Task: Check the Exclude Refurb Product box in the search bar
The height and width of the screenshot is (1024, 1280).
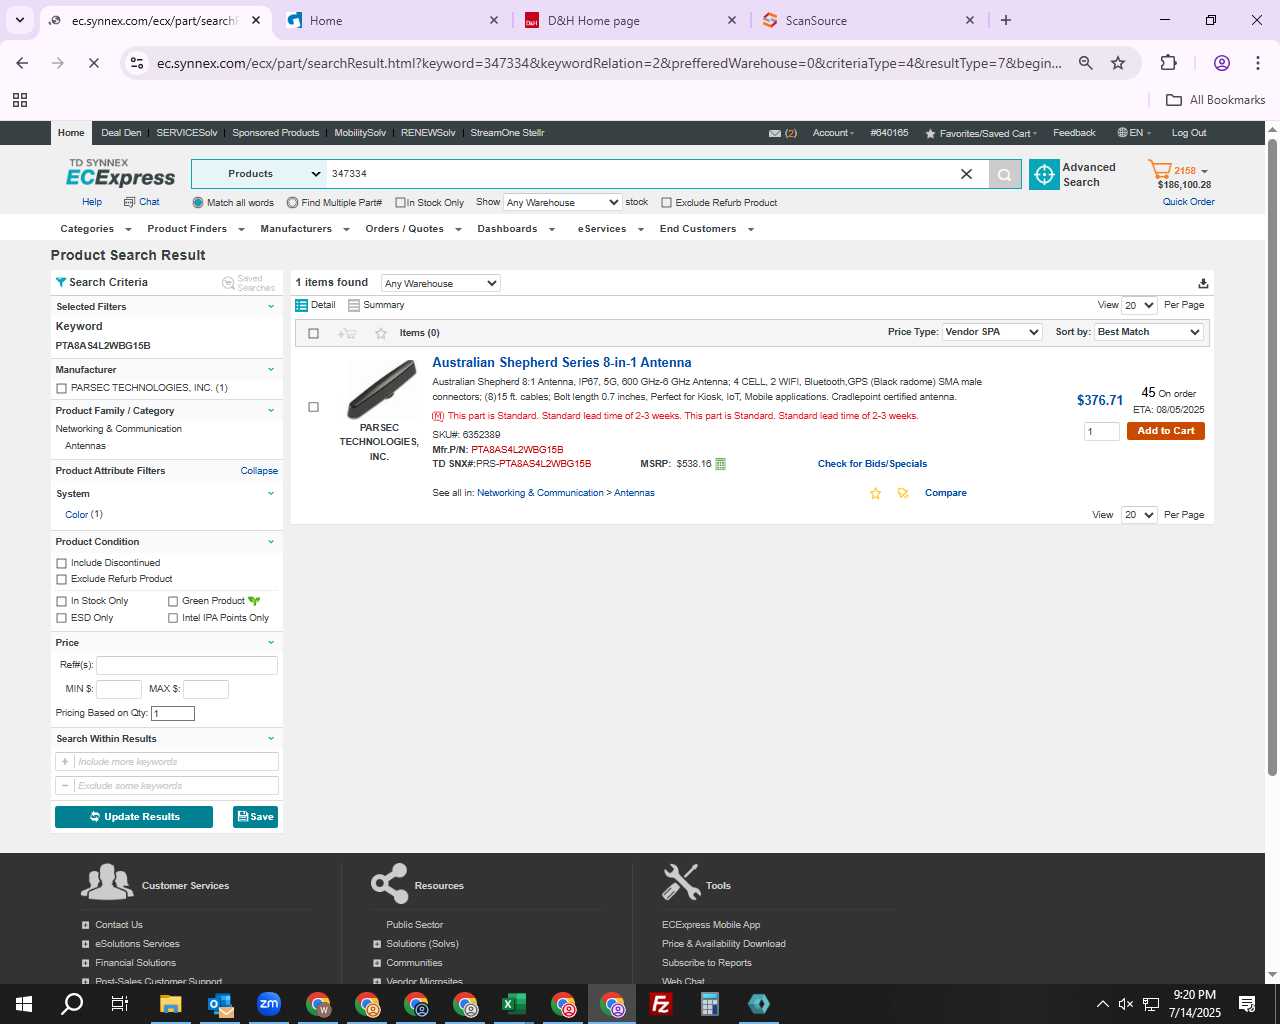Action: click(666, 203)
